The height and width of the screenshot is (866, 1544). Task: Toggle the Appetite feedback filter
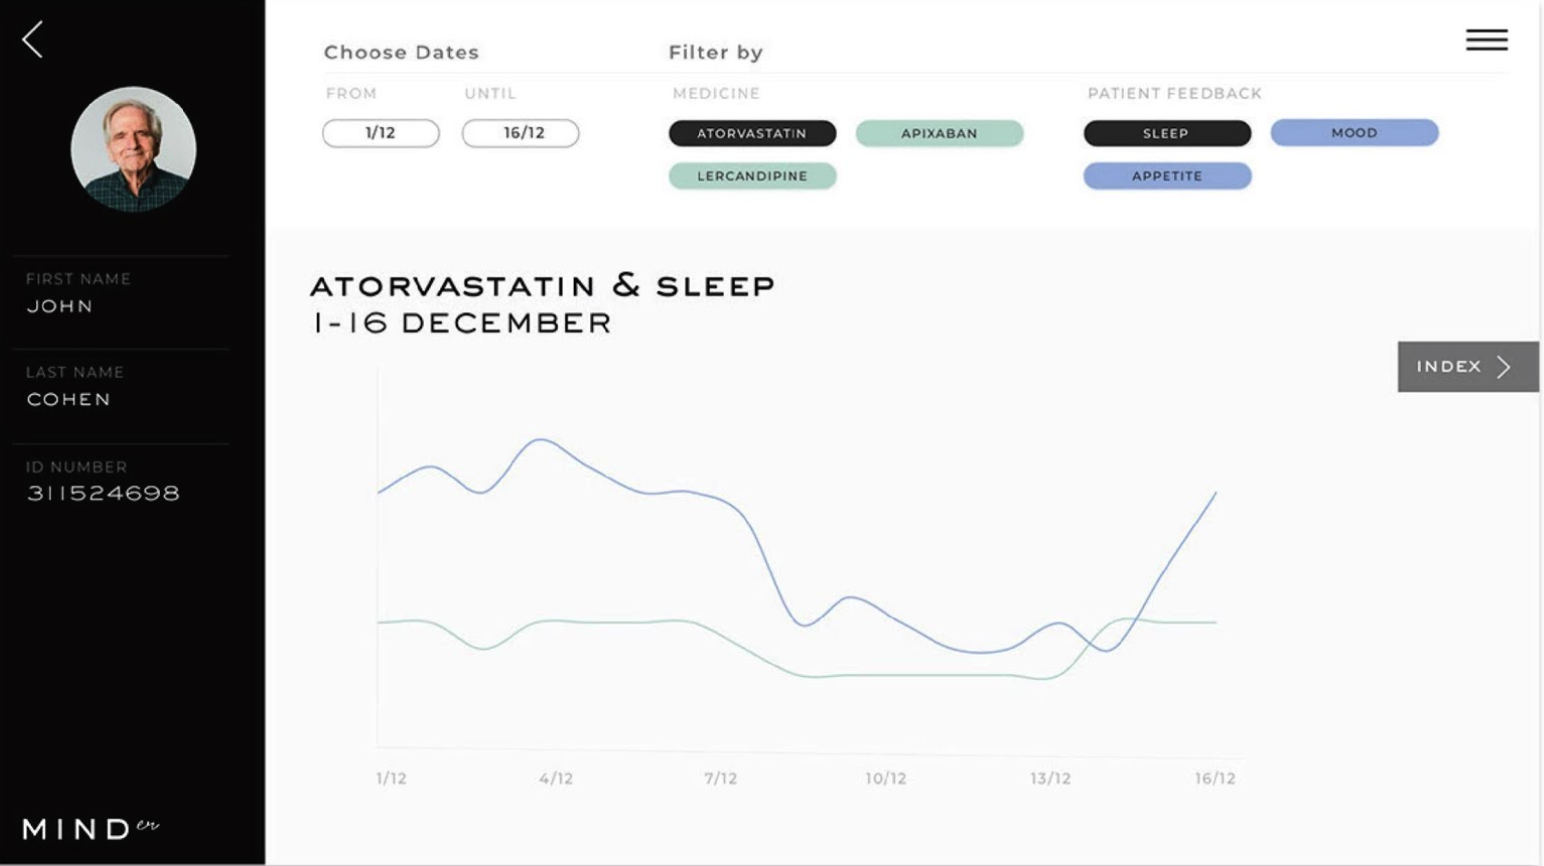[x=1167, y=176]
